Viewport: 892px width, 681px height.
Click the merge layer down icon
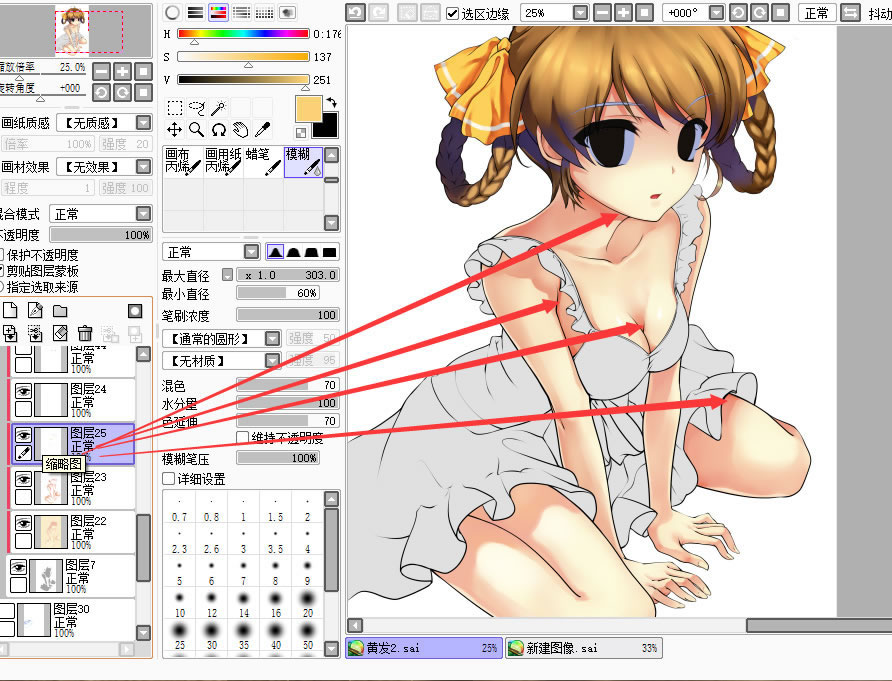[10, 333]
